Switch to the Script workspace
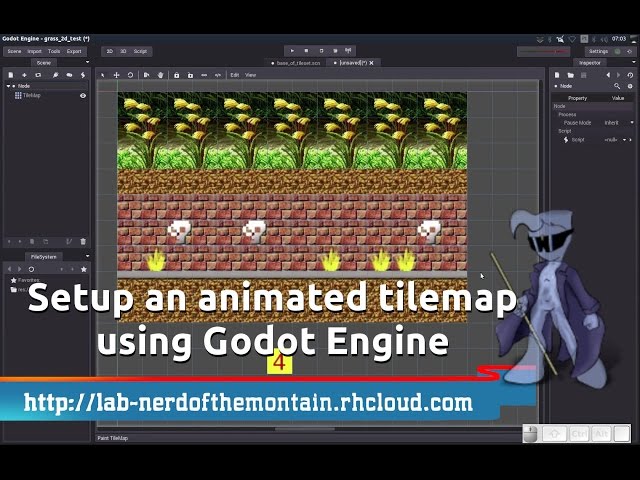 click(x=140, y=51)
